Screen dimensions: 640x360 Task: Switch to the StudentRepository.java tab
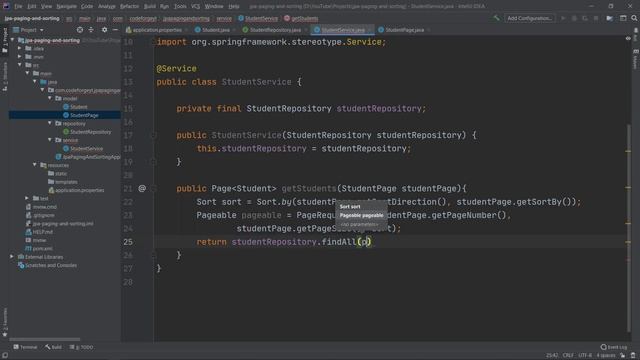click(x=273, y=30)
